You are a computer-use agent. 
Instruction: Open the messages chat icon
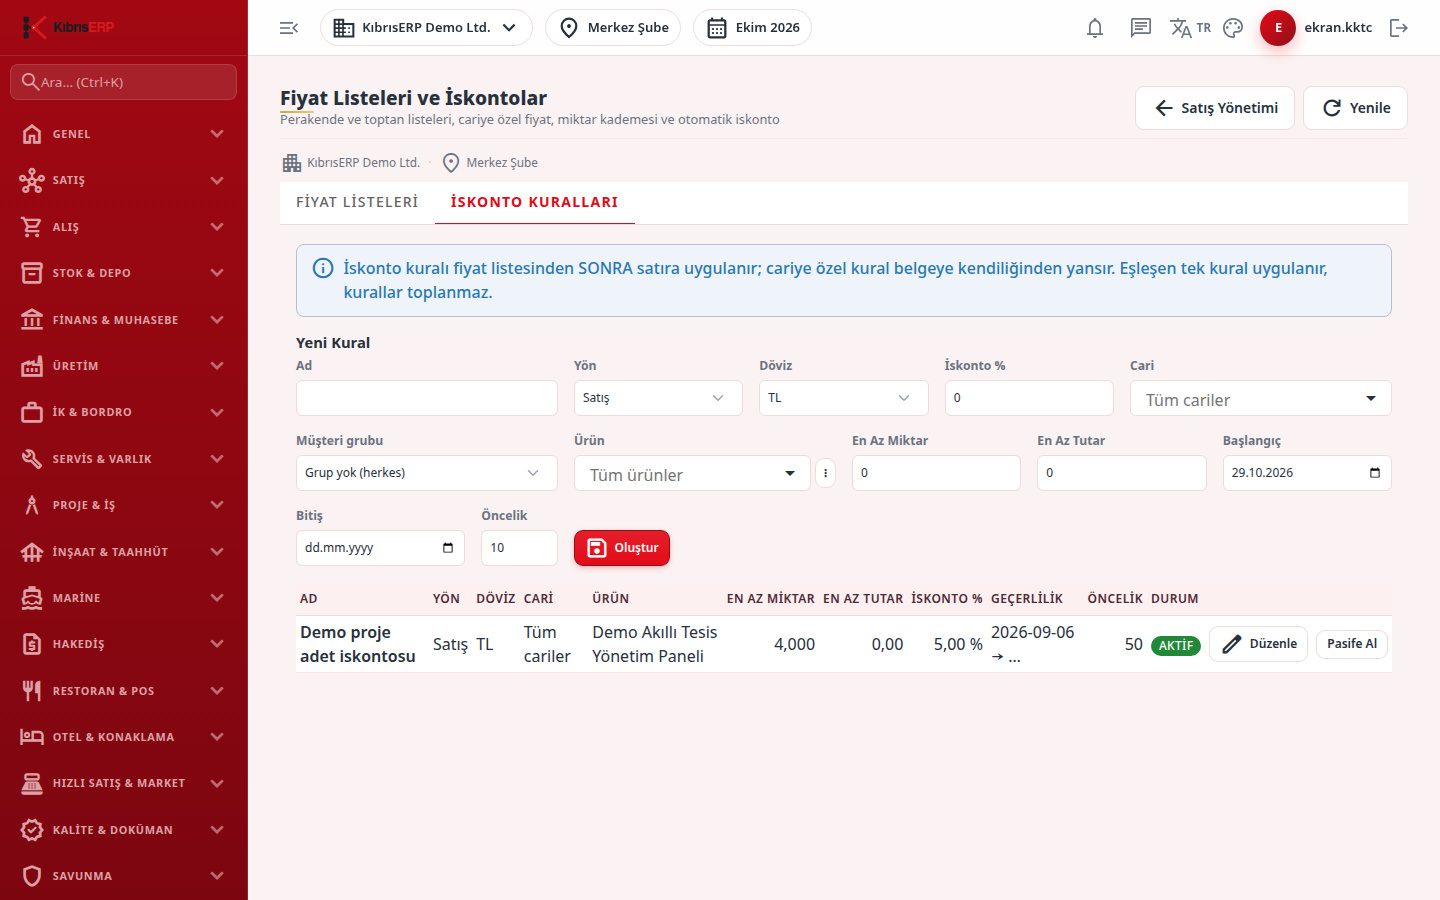click(1141, 28)
